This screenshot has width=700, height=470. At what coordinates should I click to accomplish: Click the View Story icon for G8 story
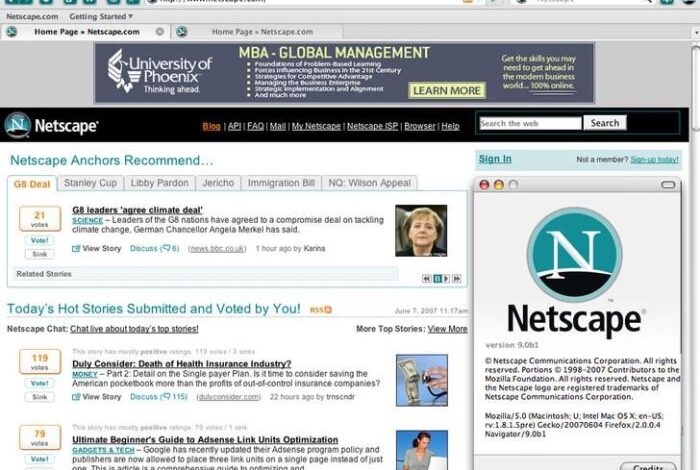click(x=76, y=249)
